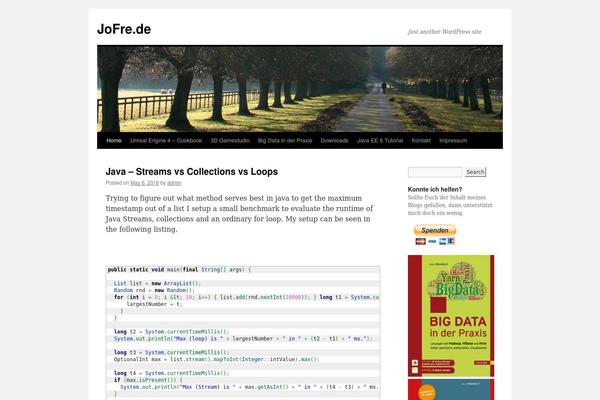This screenshot has height=400, width=600.
Task: Click the 'Max (loop) is' println code line
Action: coord(243,338)
